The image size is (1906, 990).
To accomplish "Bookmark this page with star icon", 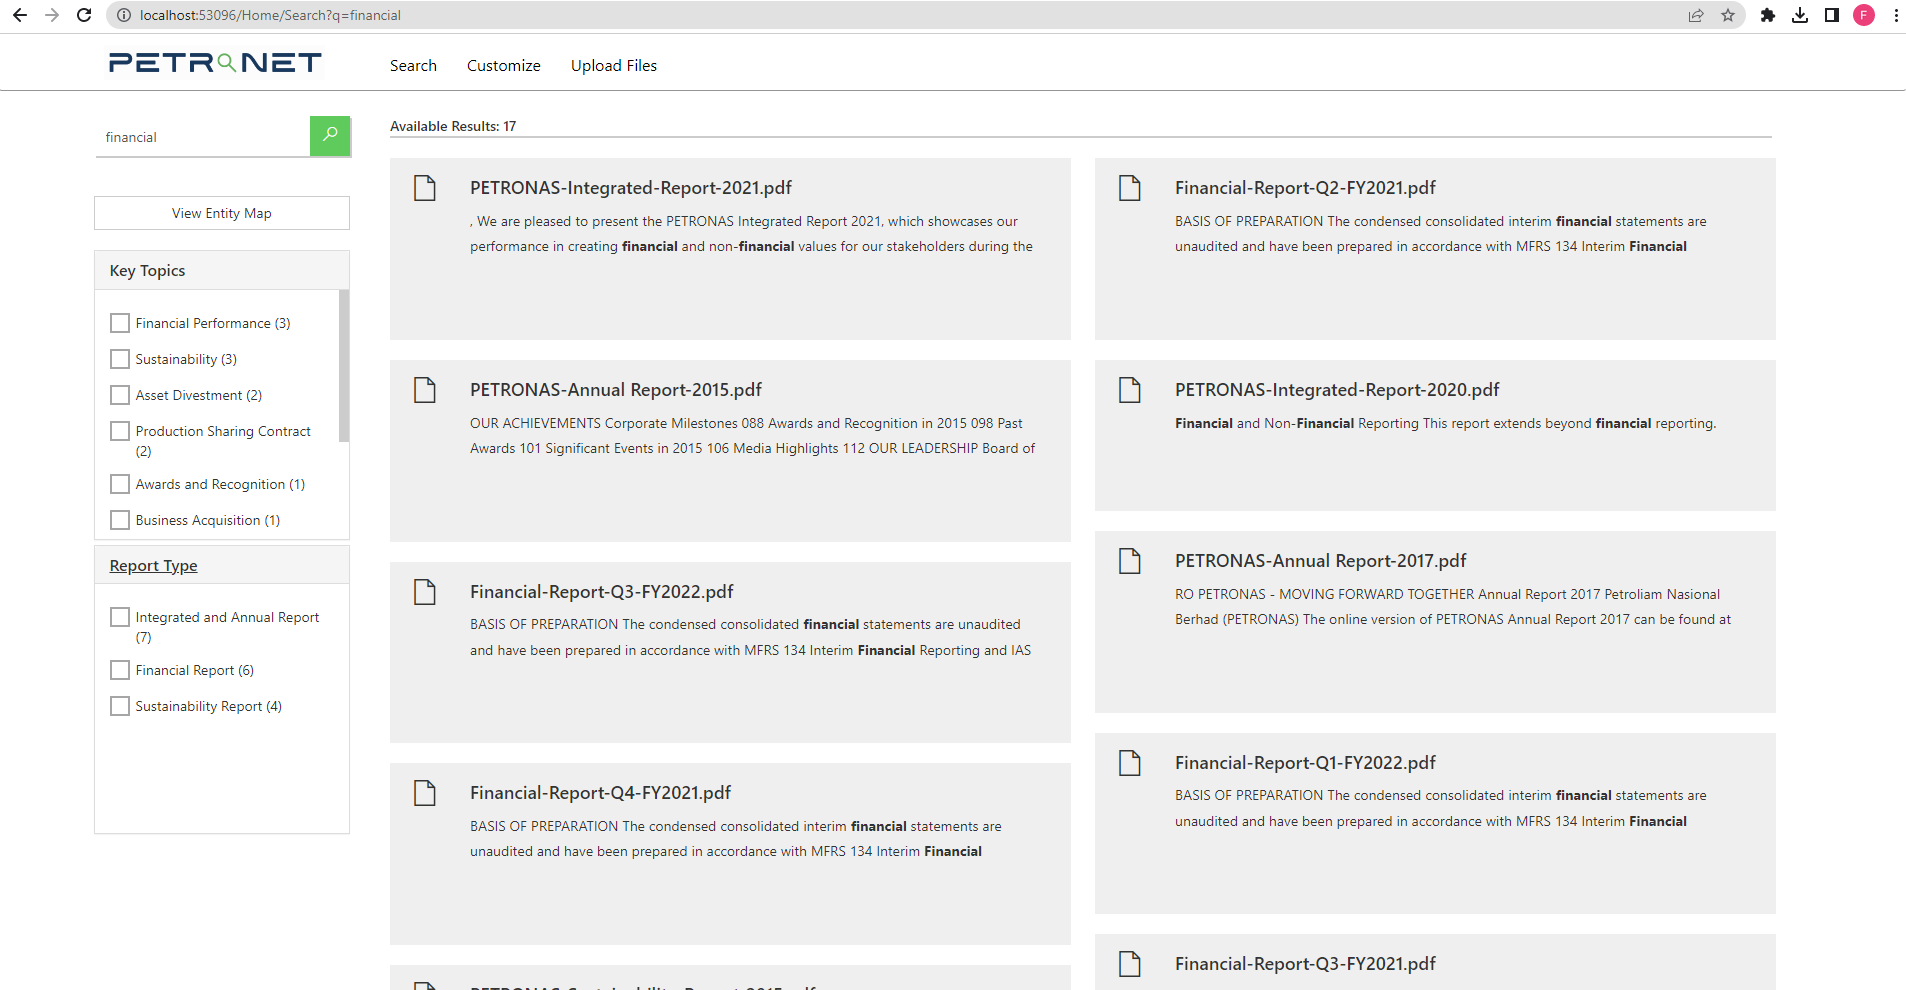I will point(1728,15).
